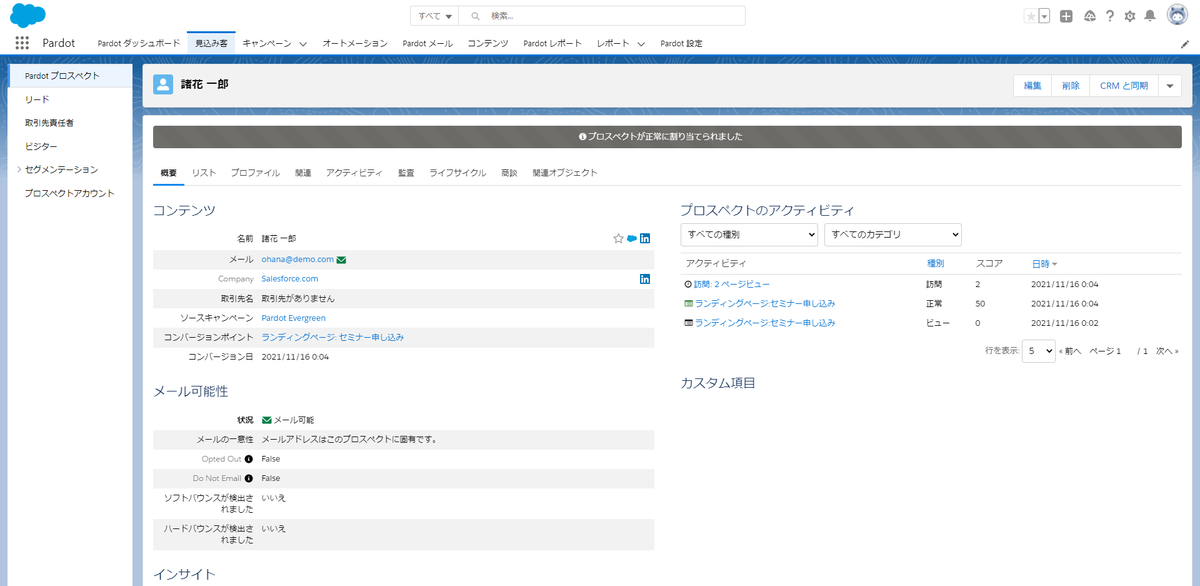Change the rows displayed dropdown showing 5

point(1038,351)
